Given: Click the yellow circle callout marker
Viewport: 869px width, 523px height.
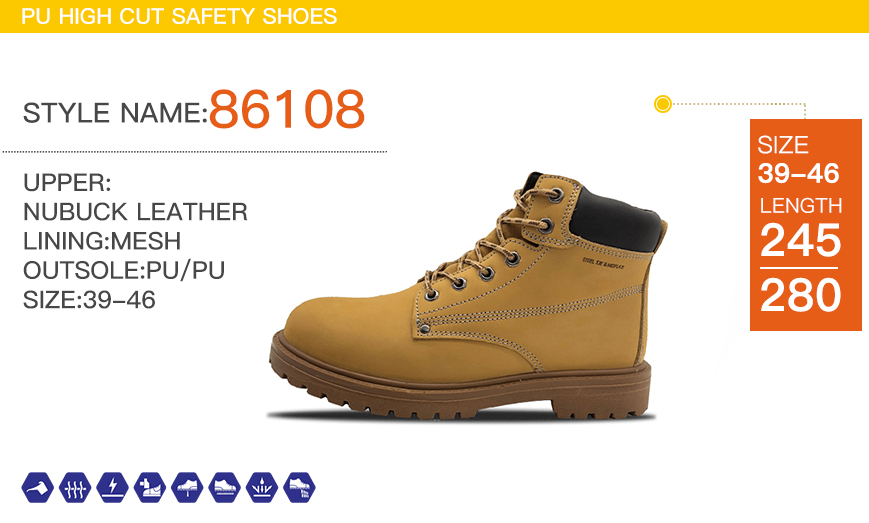Looking at the screenshot, I should point(662,104).
